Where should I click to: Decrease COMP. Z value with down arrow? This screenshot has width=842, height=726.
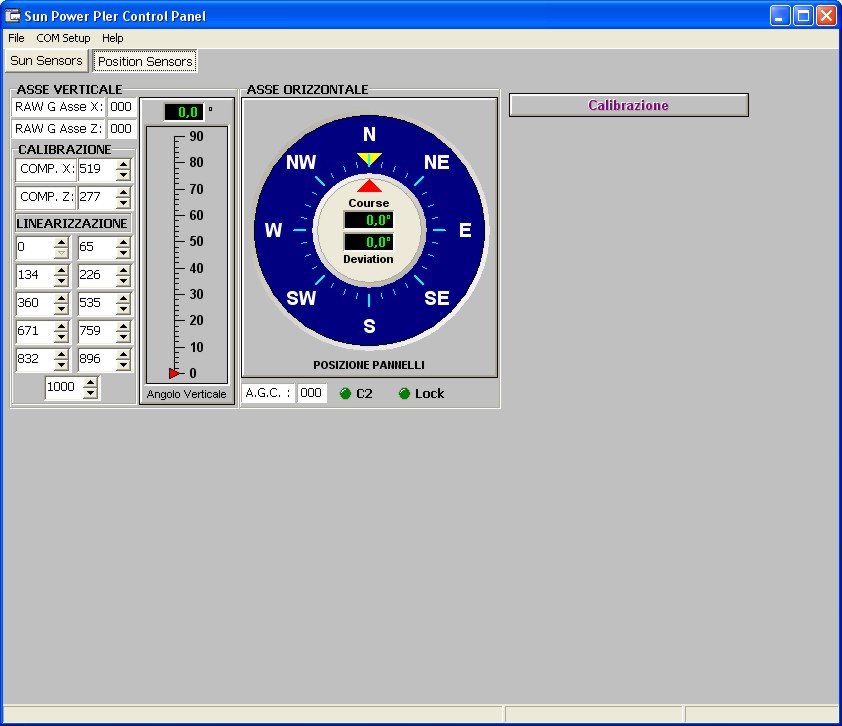click(124, 203)
